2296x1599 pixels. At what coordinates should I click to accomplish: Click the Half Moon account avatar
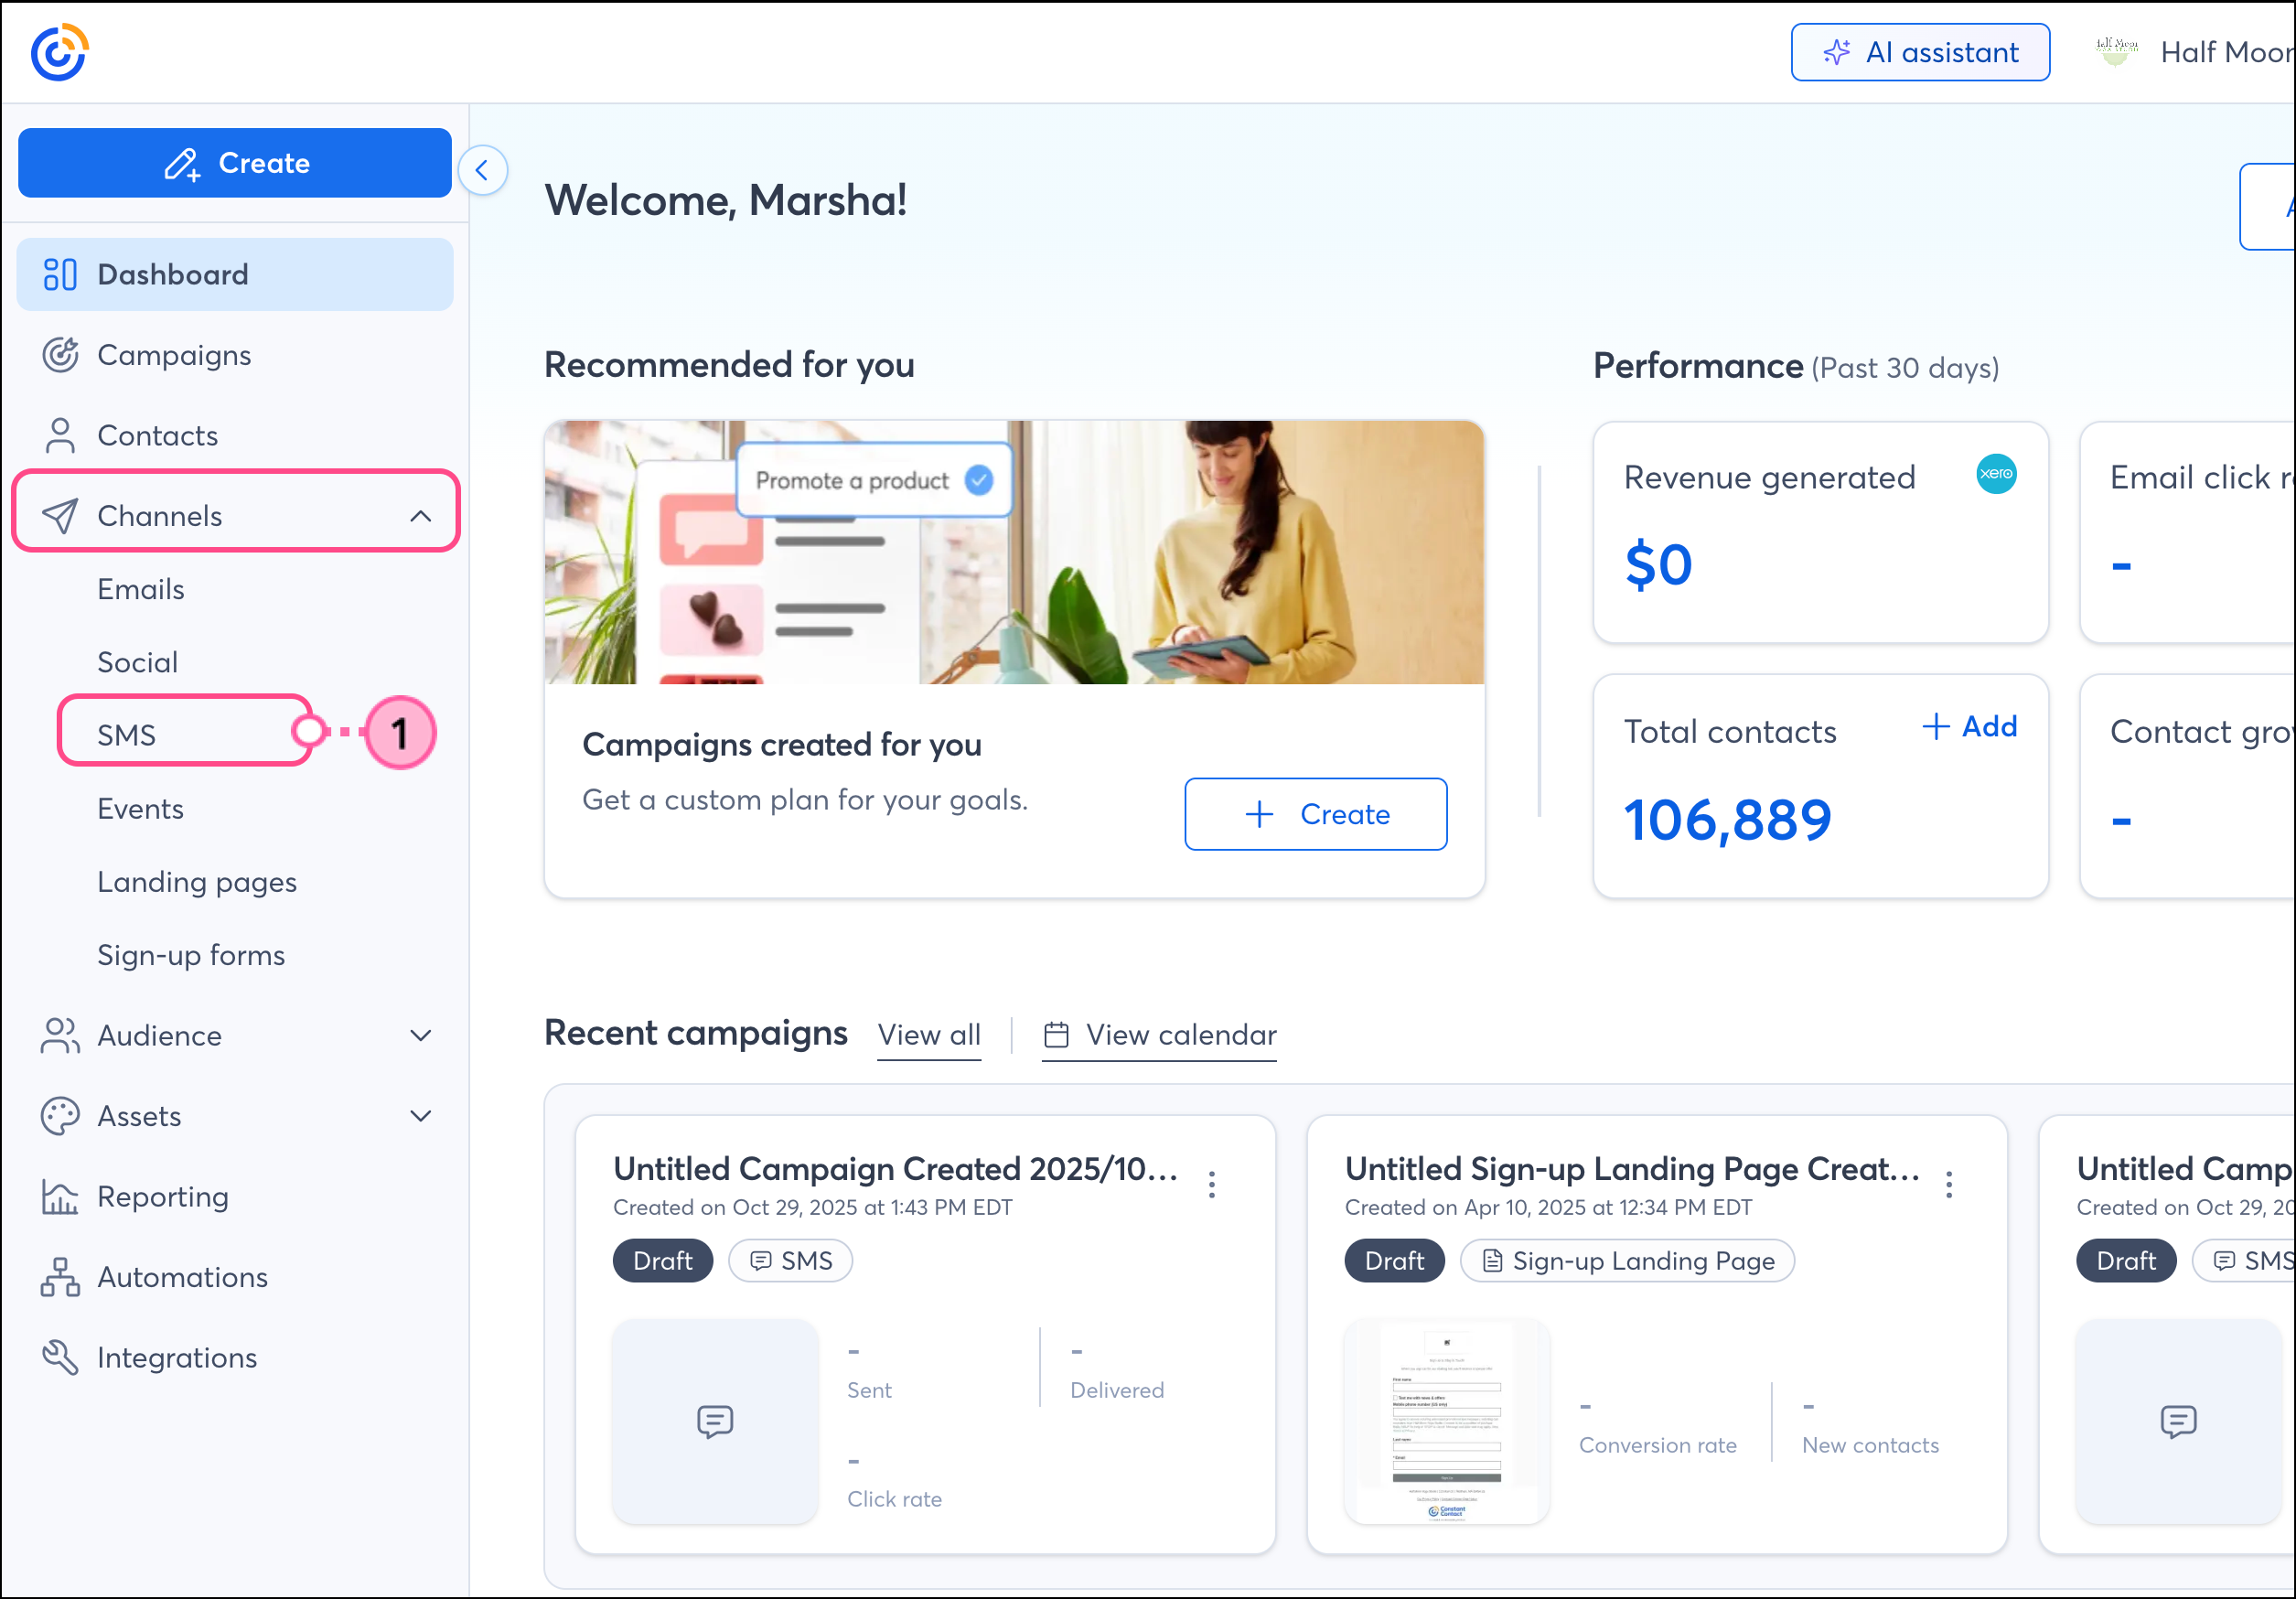click(x=2115, y=52)
